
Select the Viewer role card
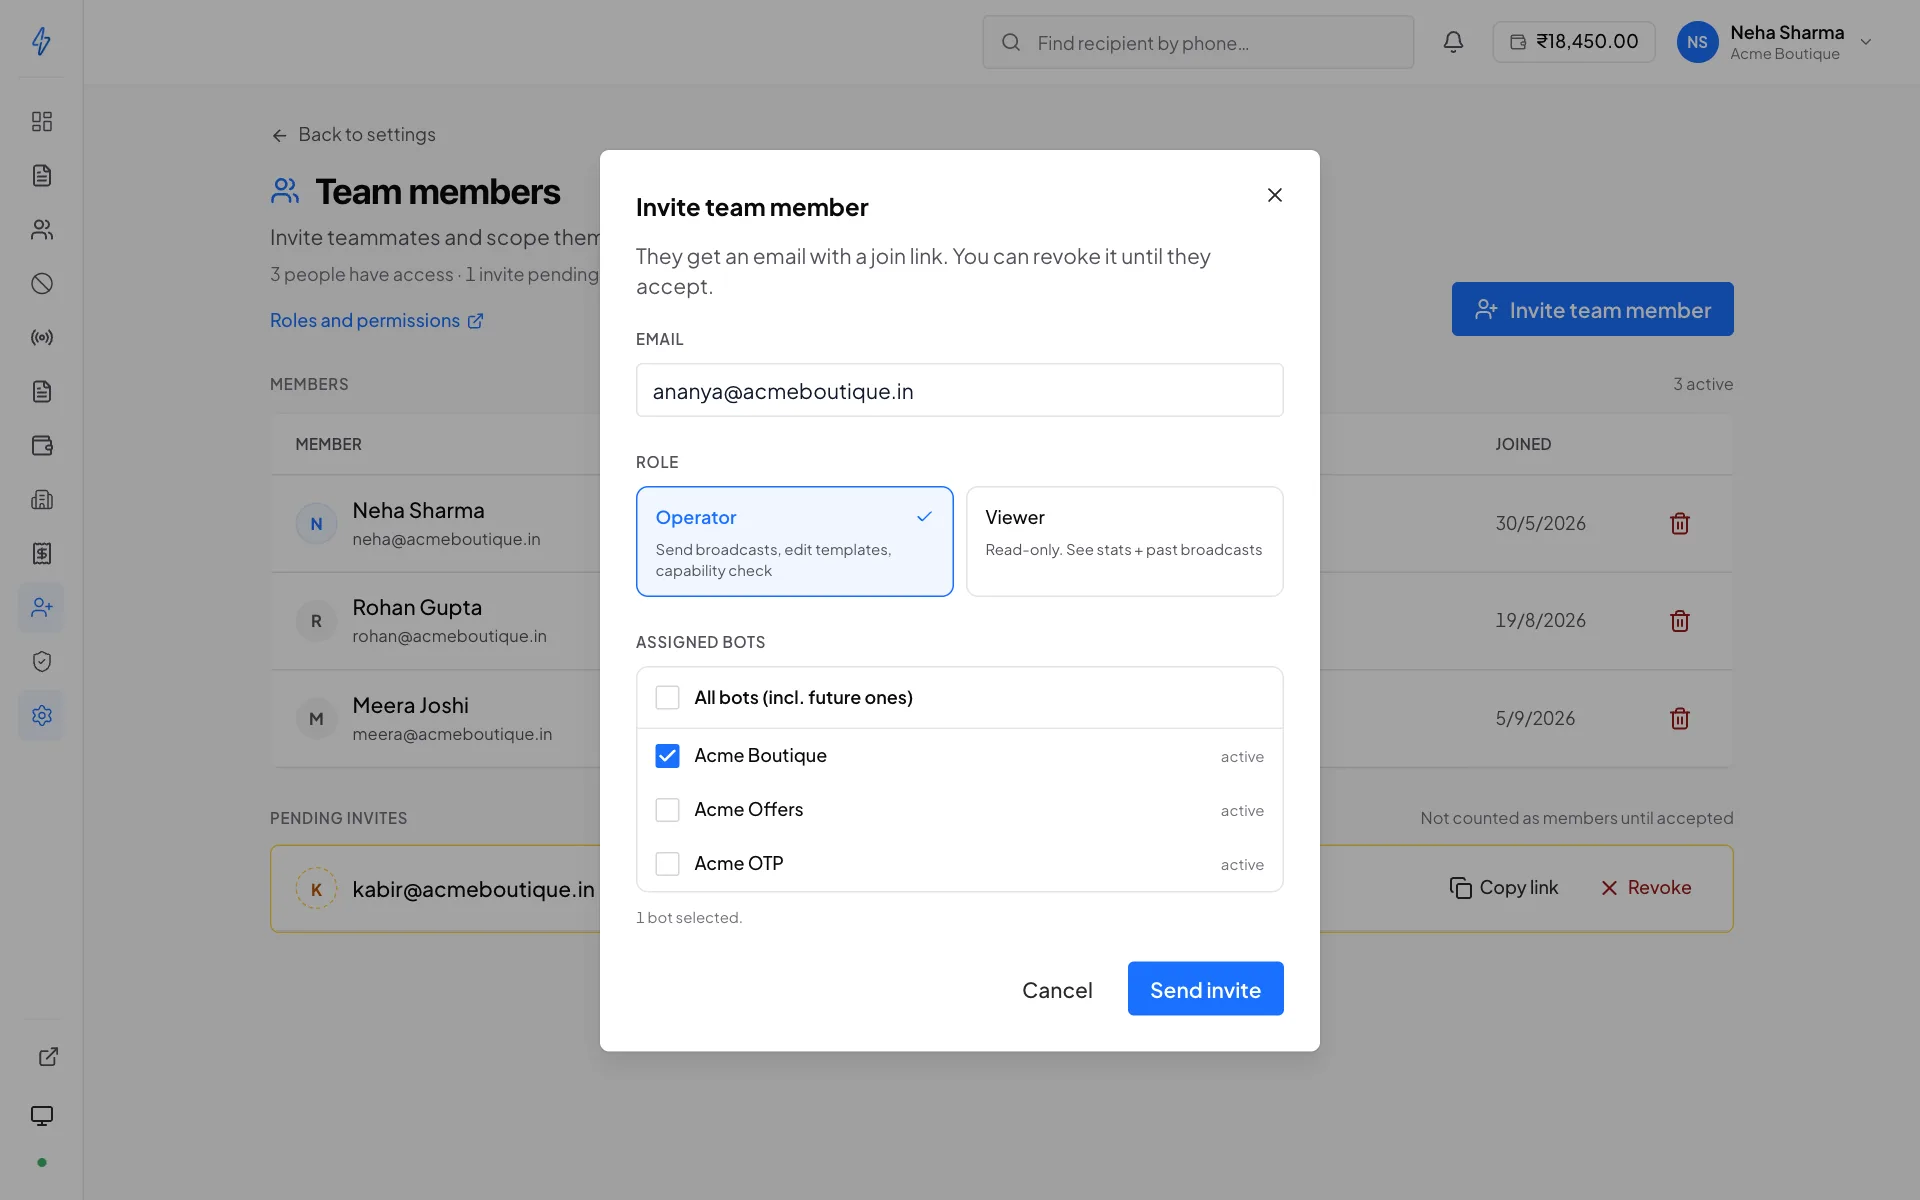(1124, 542)
